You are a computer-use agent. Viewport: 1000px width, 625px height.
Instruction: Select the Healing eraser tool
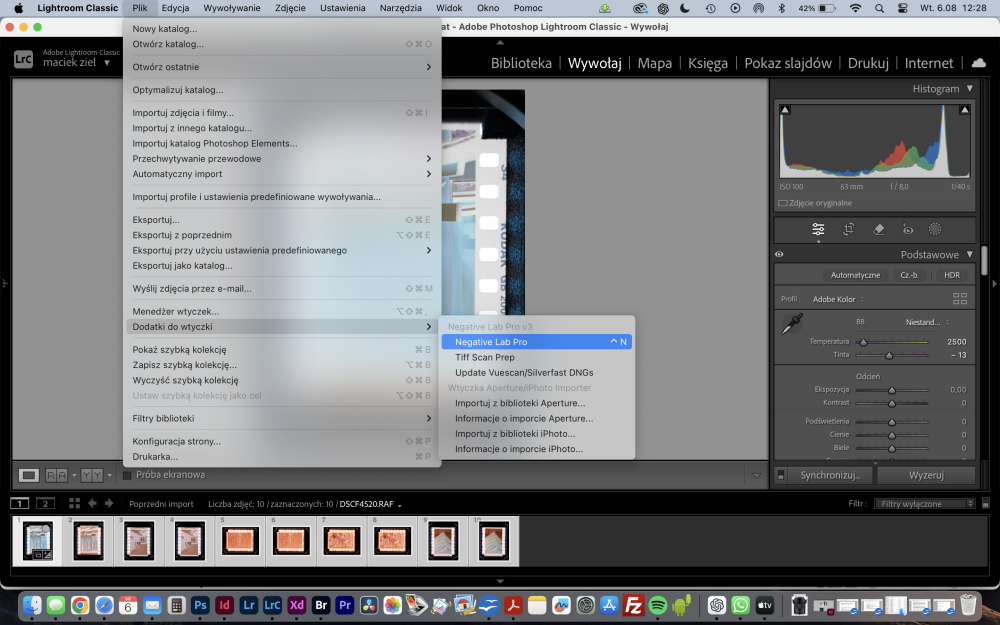pos(878,229)
